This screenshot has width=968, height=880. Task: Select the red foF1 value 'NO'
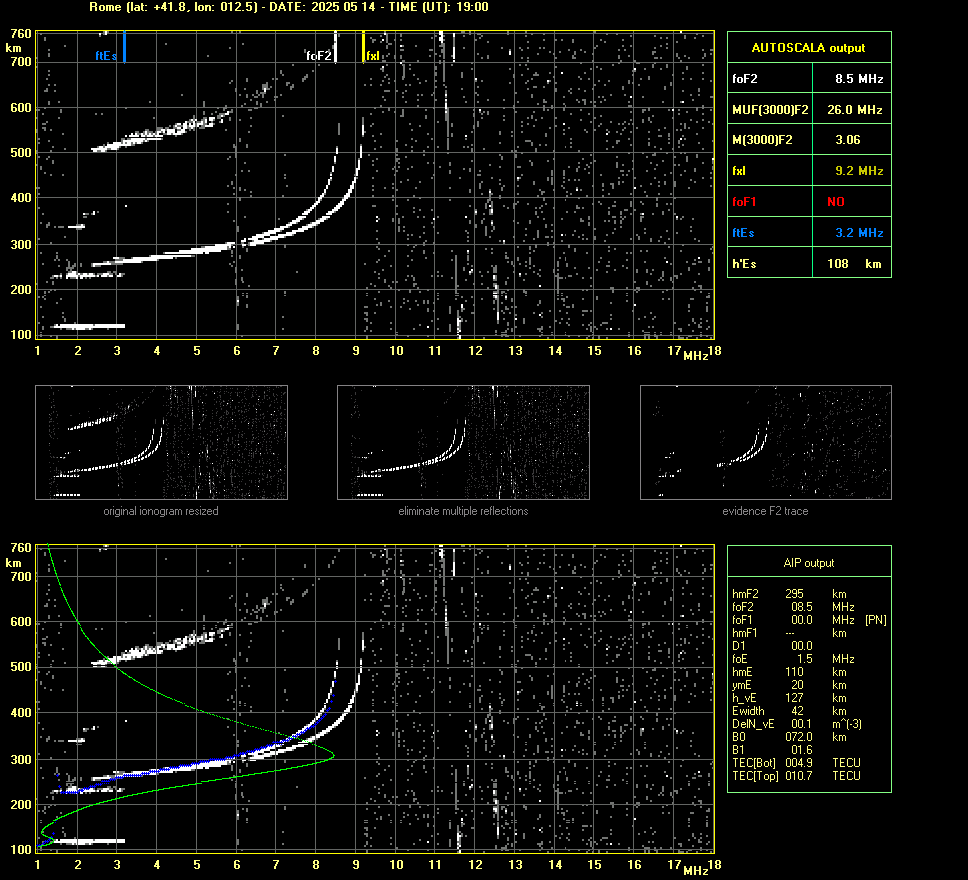point(836,202)
